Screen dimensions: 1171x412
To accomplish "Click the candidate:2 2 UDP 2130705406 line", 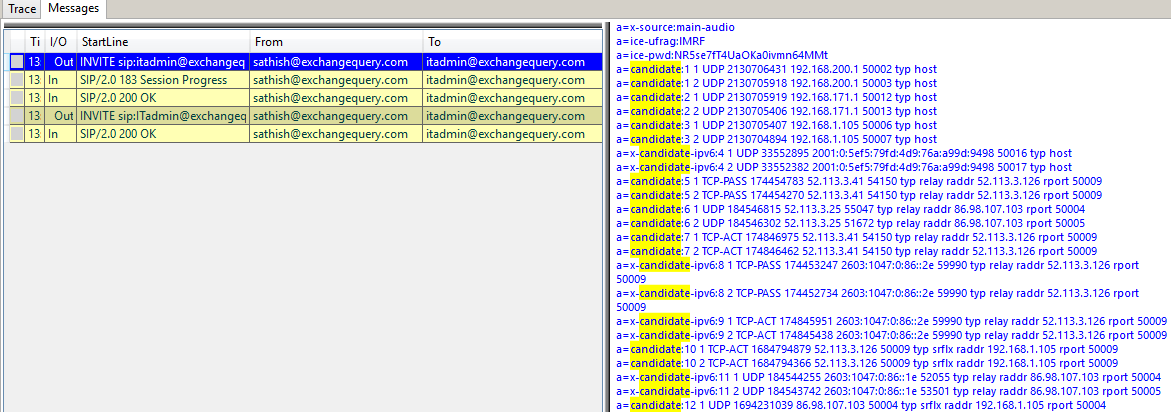I will click(x=777, y=111).
